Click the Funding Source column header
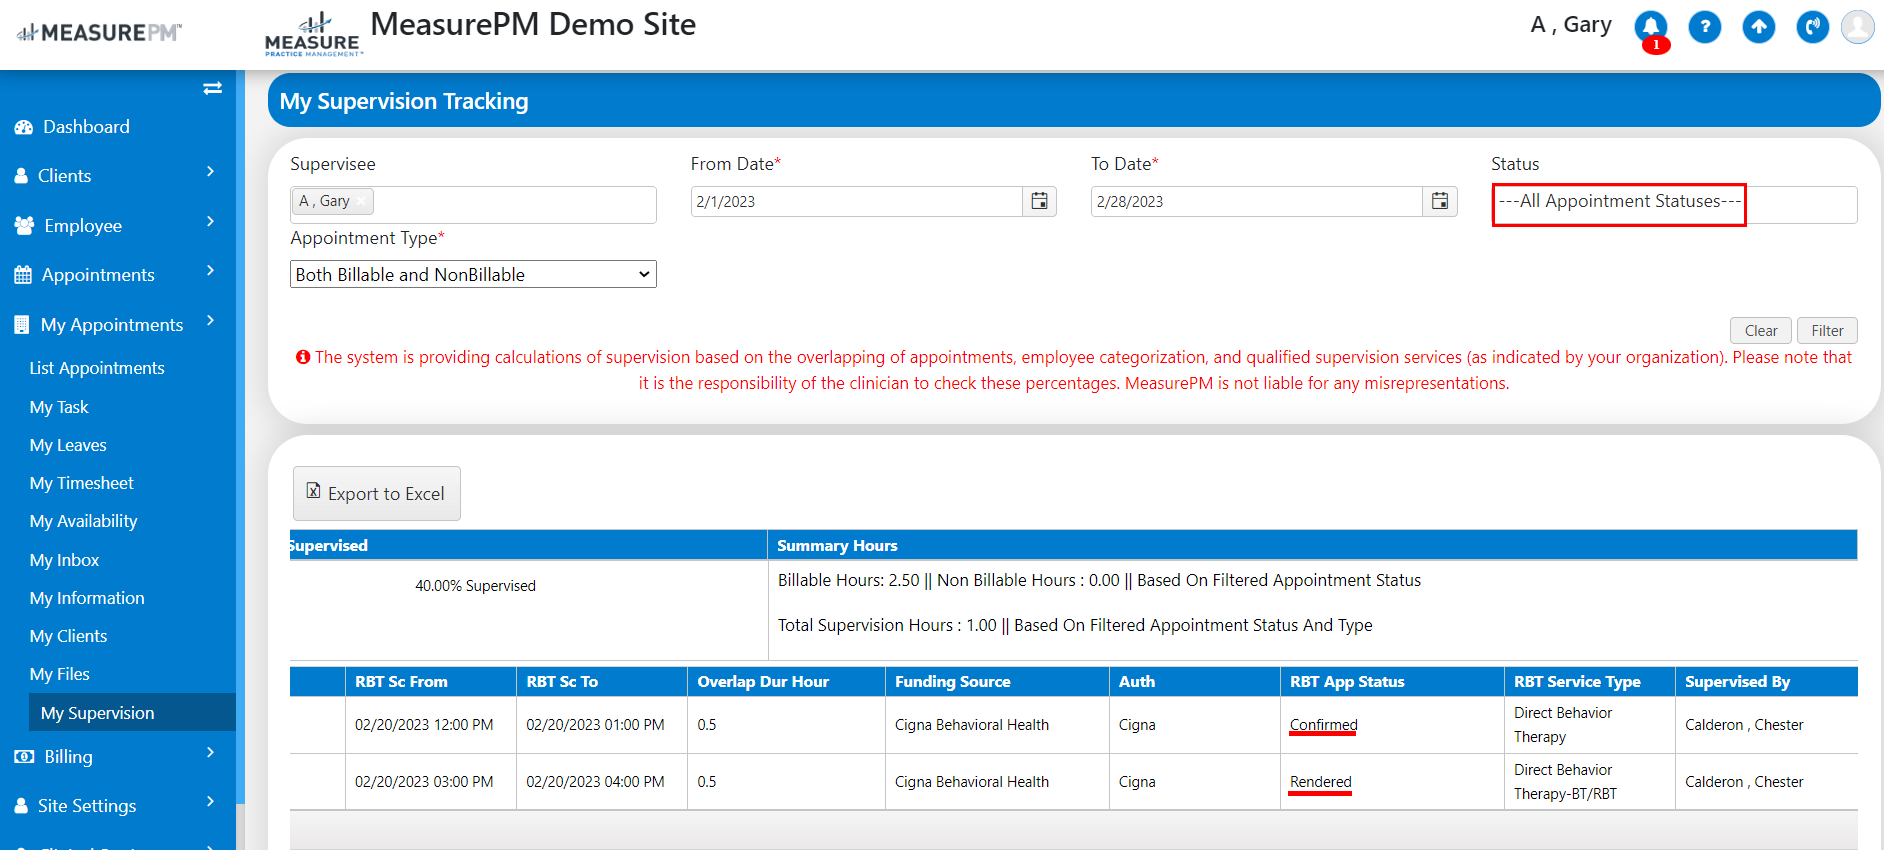This screenshot has width=1884, height=850. 997,681
